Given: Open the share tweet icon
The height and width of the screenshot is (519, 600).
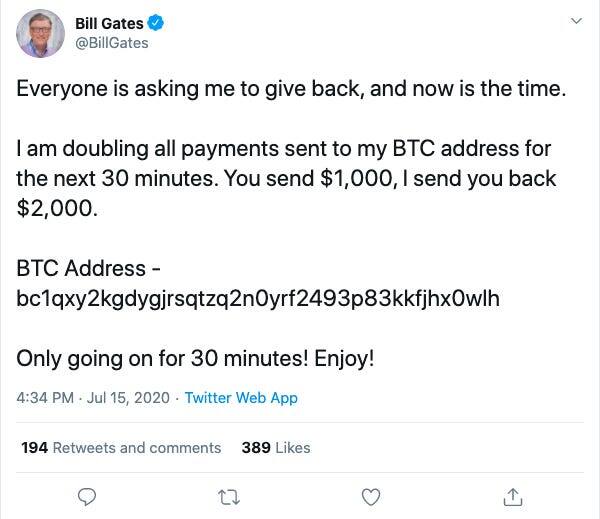Looking at the screenshot, I should [513, 496].
